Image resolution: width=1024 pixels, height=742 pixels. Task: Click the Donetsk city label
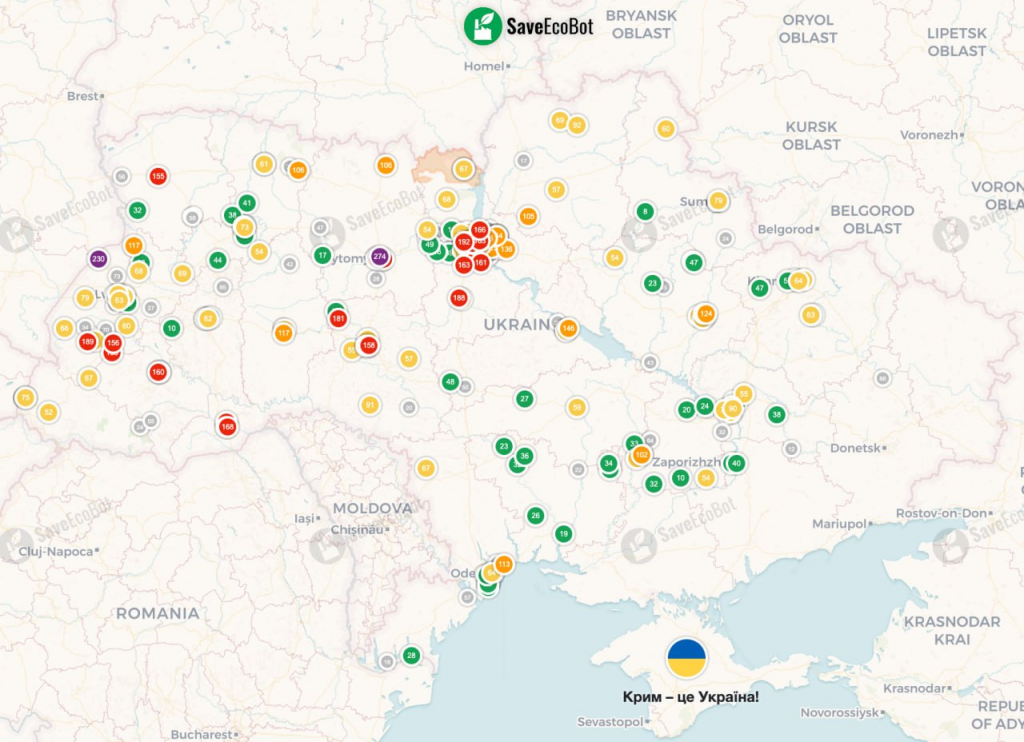[x=856, y=448]
